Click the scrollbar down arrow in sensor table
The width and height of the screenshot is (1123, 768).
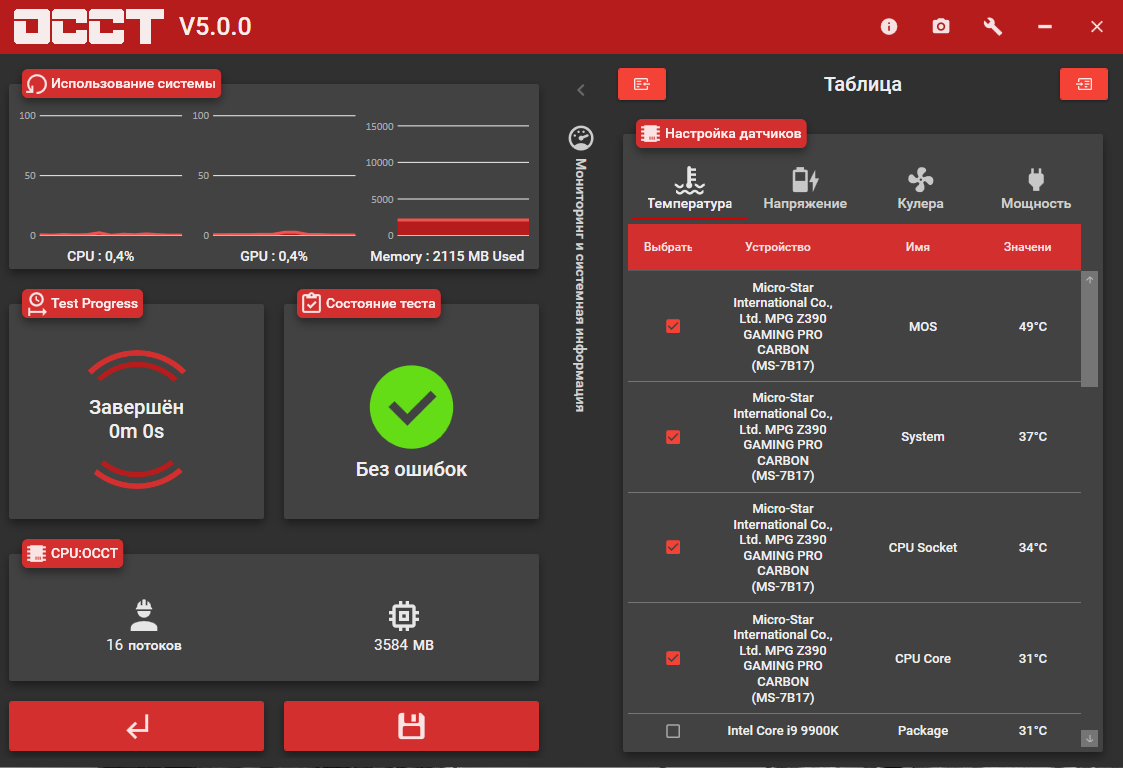pos(1089,739)
